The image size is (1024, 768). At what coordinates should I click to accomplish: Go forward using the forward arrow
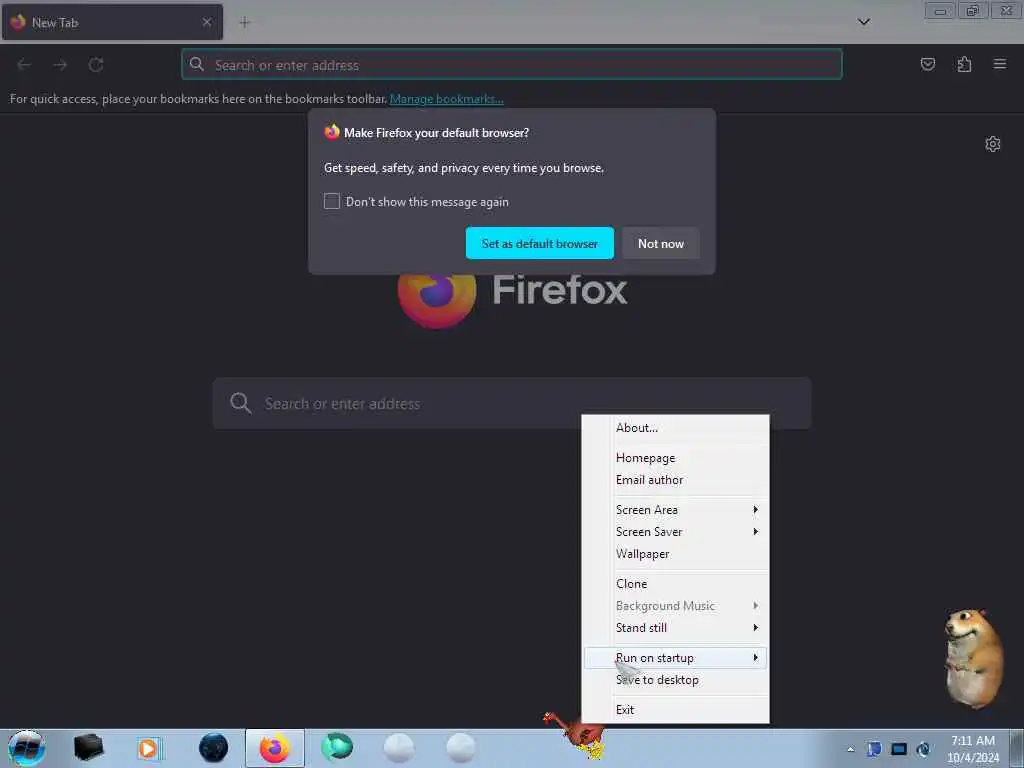(60, 65)
